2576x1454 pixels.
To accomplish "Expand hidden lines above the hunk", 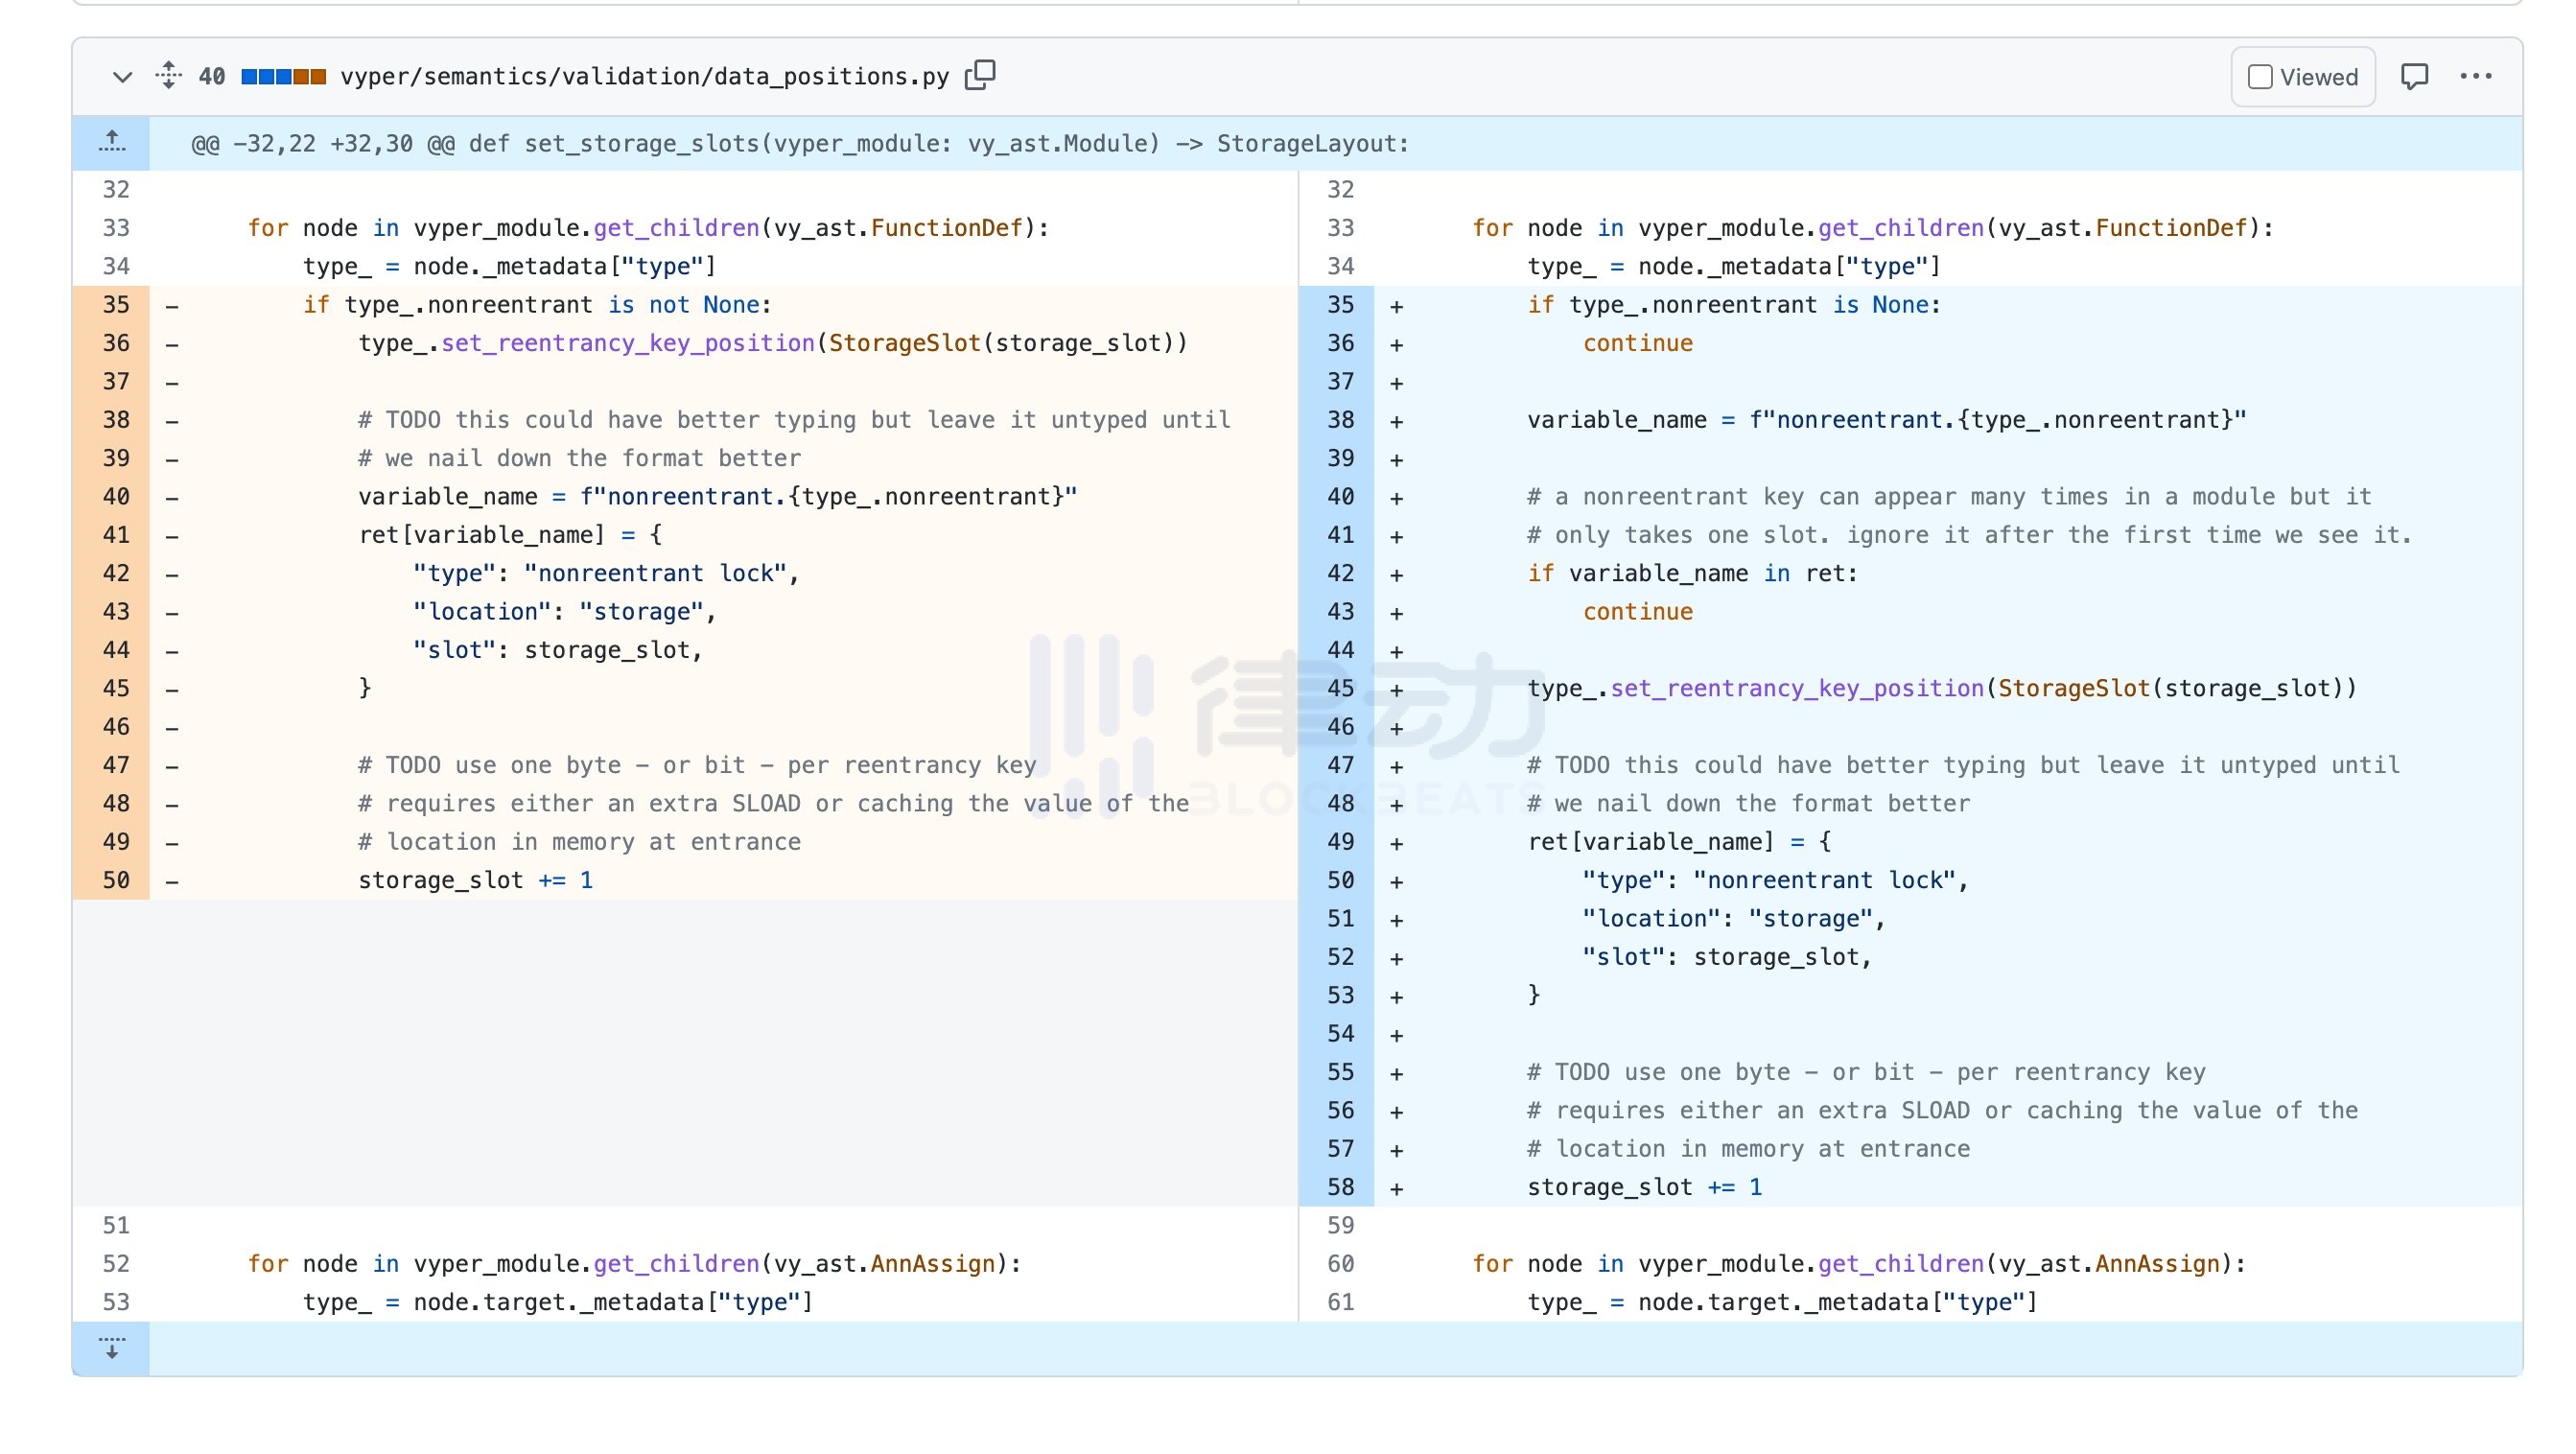I will coord(112,142).
